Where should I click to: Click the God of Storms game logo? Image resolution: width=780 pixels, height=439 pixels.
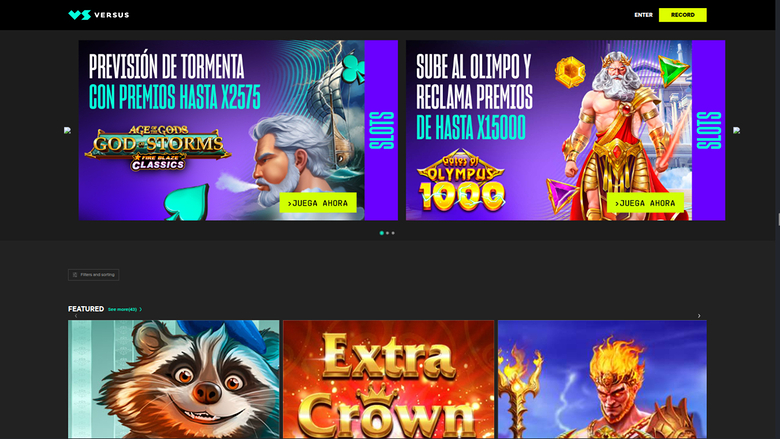[158, 148]
